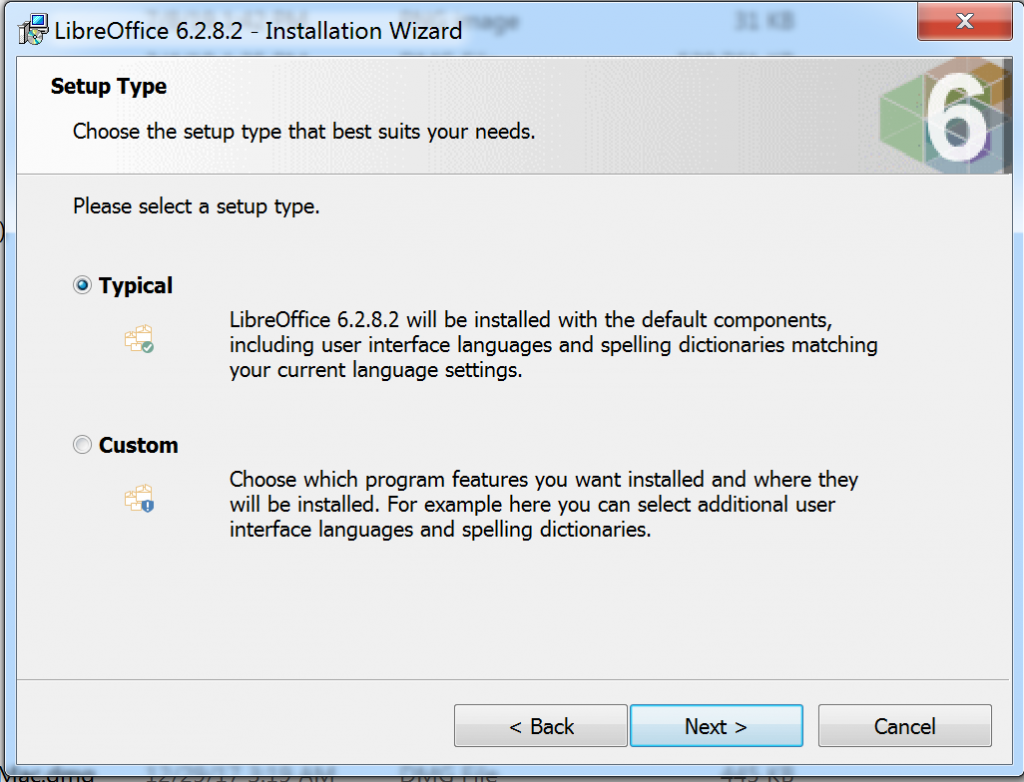Click the Custom setup package icon
This screenshot has height=782, width=1024.
tap(139, 499)
